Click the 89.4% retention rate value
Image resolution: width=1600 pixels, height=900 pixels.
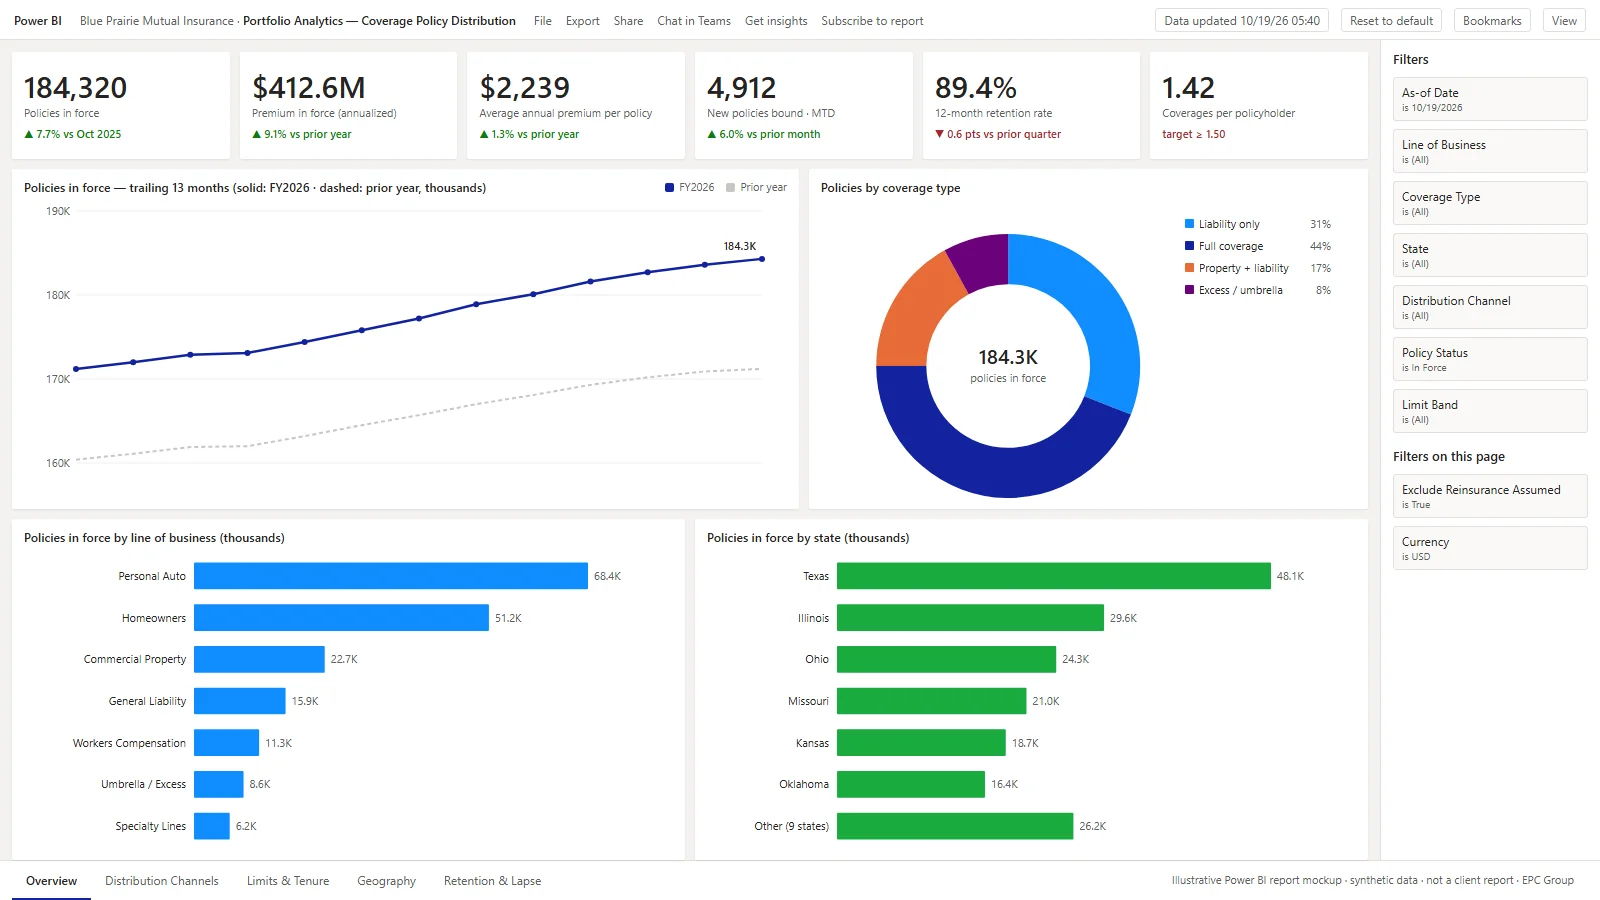[976, 88]
